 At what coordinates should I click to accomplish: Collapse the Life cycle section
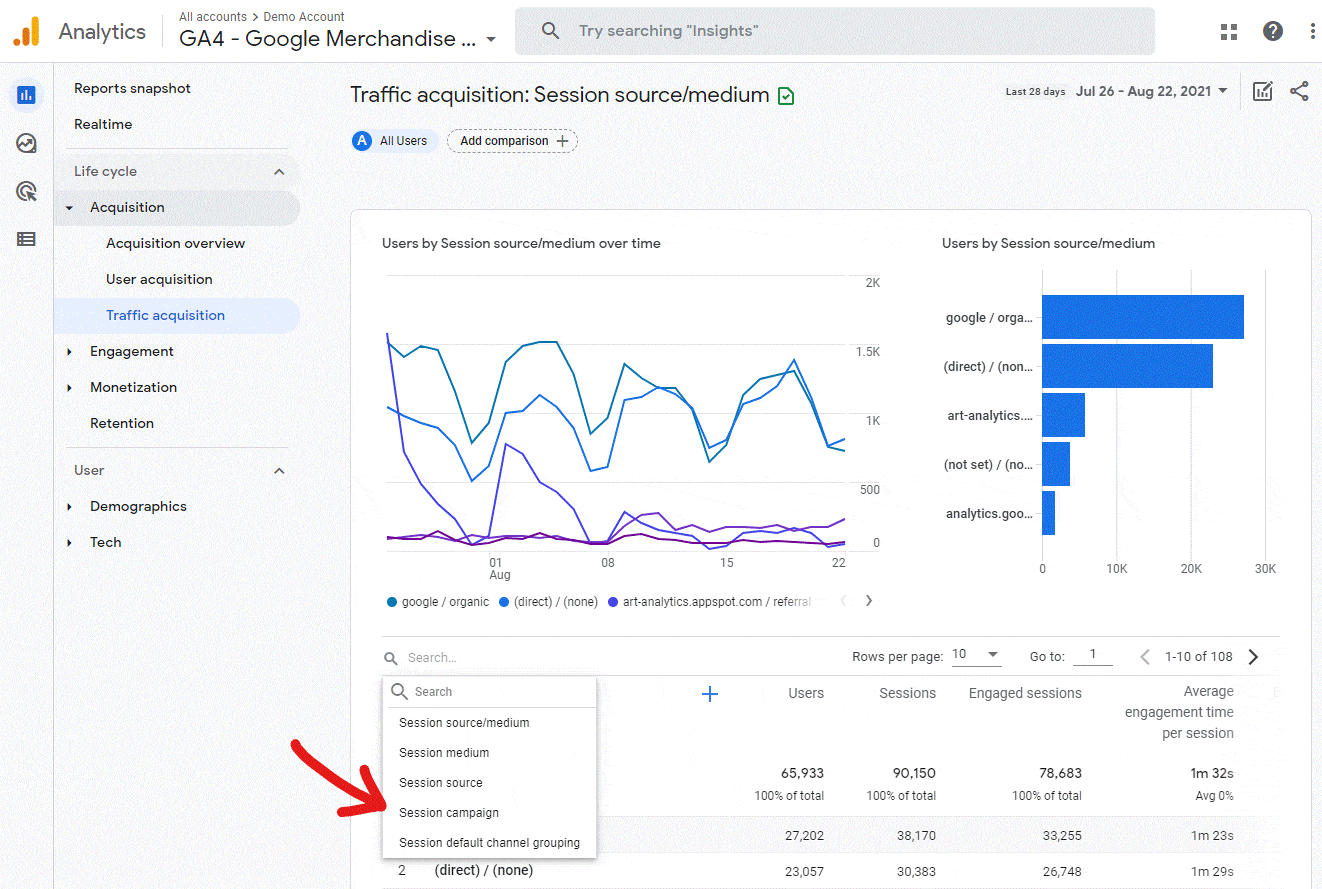[x=279, y=171]
